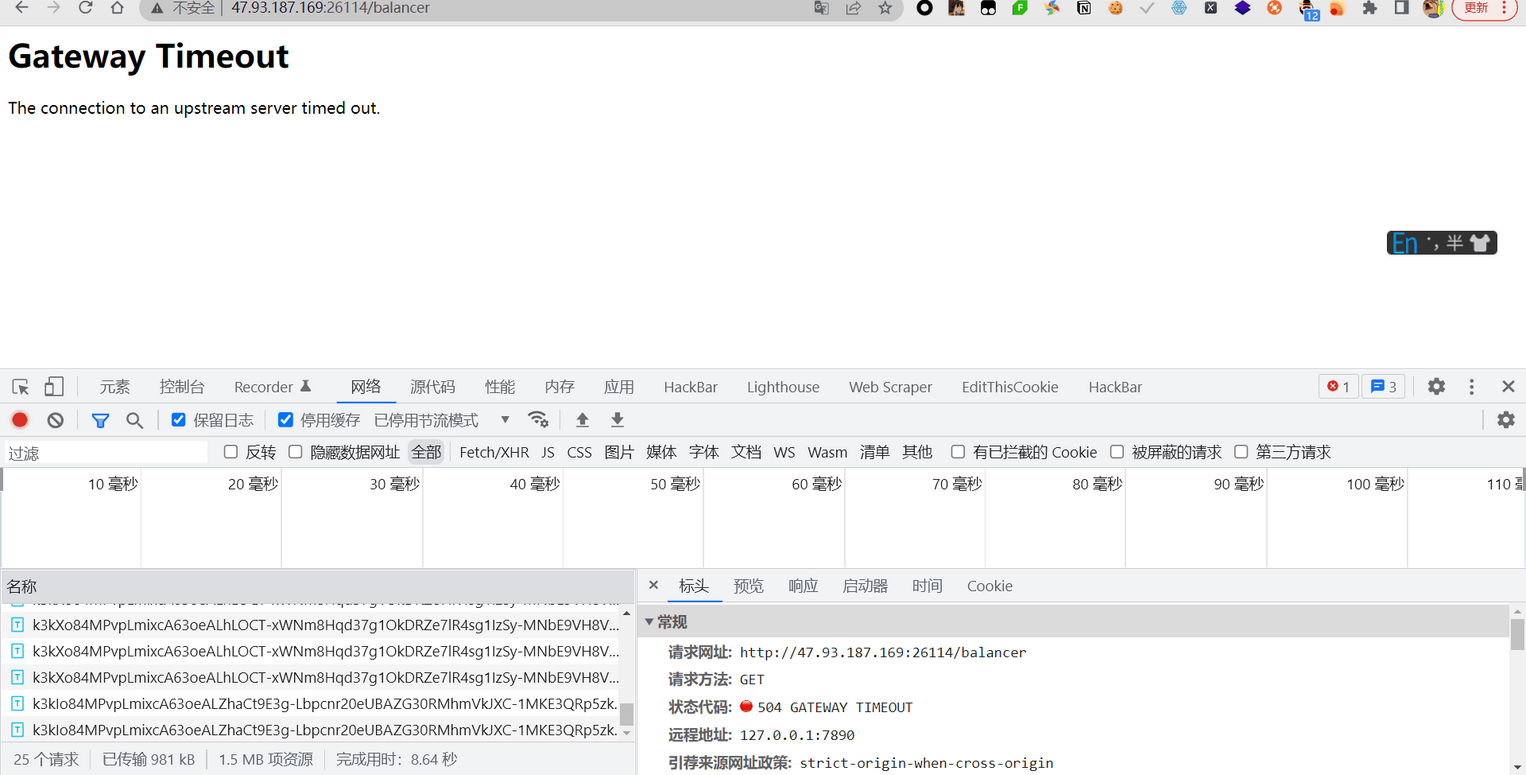Open the network request filter funnel
1526x775 pixels.
[100, 420]
